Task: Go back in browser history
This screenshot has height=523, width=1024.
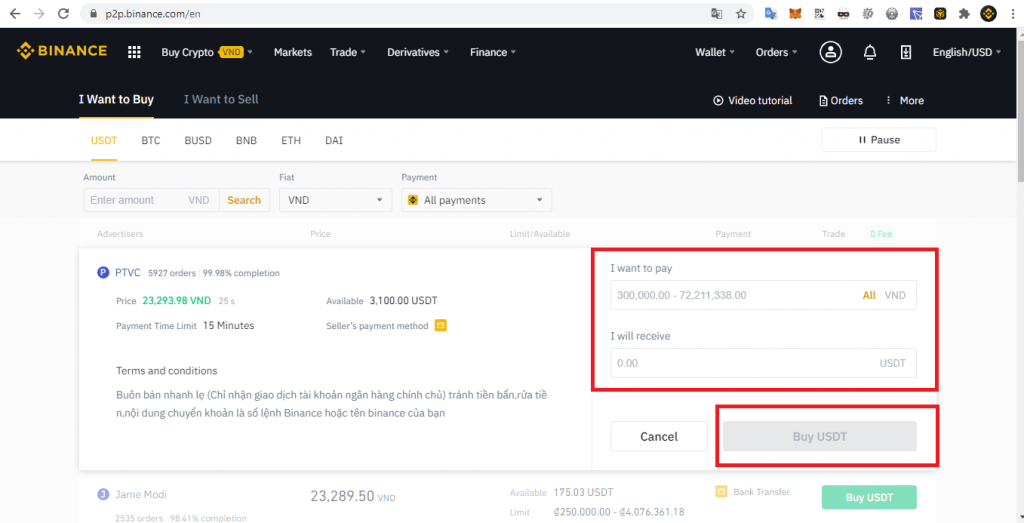Action: (15, 13)
